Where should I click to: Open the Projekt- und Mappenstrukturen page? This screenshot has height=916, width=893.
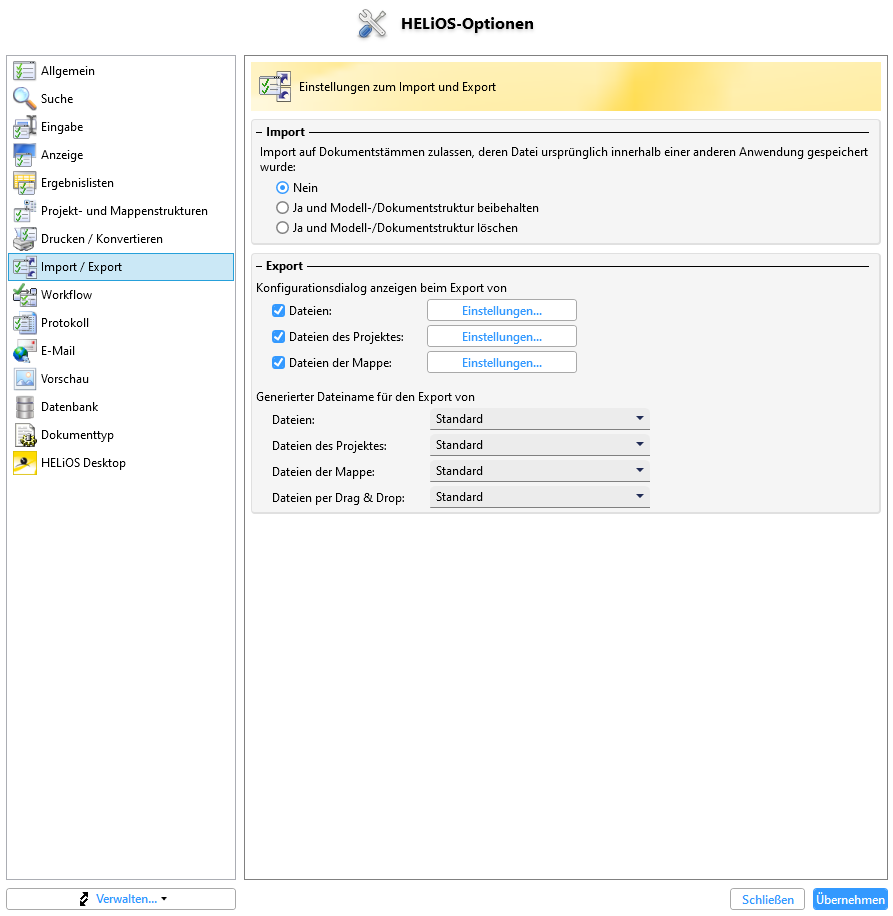coord(121,211)
